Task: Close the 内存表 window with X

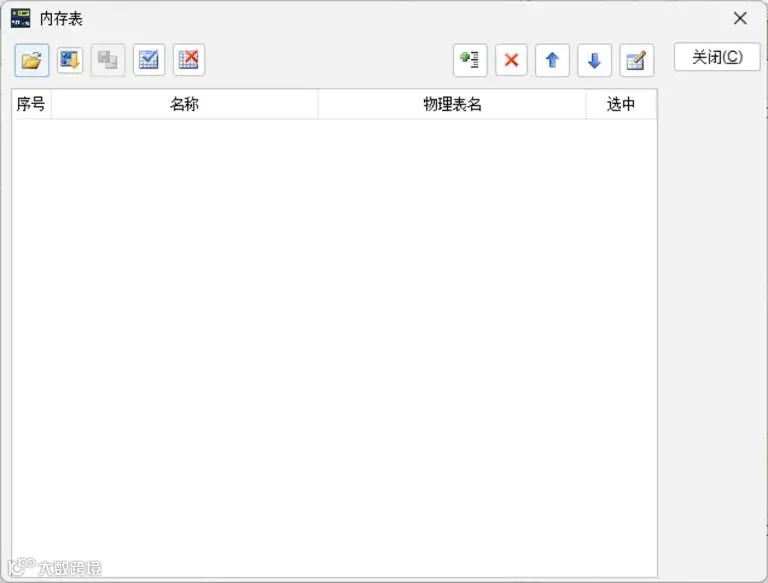Action: (x=740, y=18)
